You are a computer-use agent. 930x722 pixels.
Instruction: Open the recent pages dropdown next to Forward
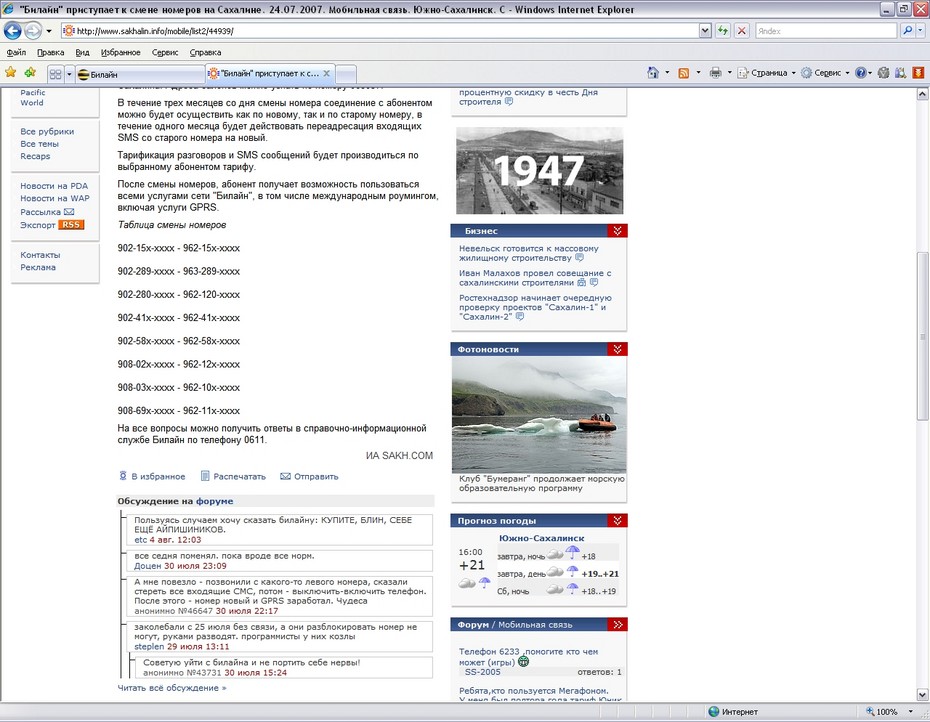tap(49, 31)
